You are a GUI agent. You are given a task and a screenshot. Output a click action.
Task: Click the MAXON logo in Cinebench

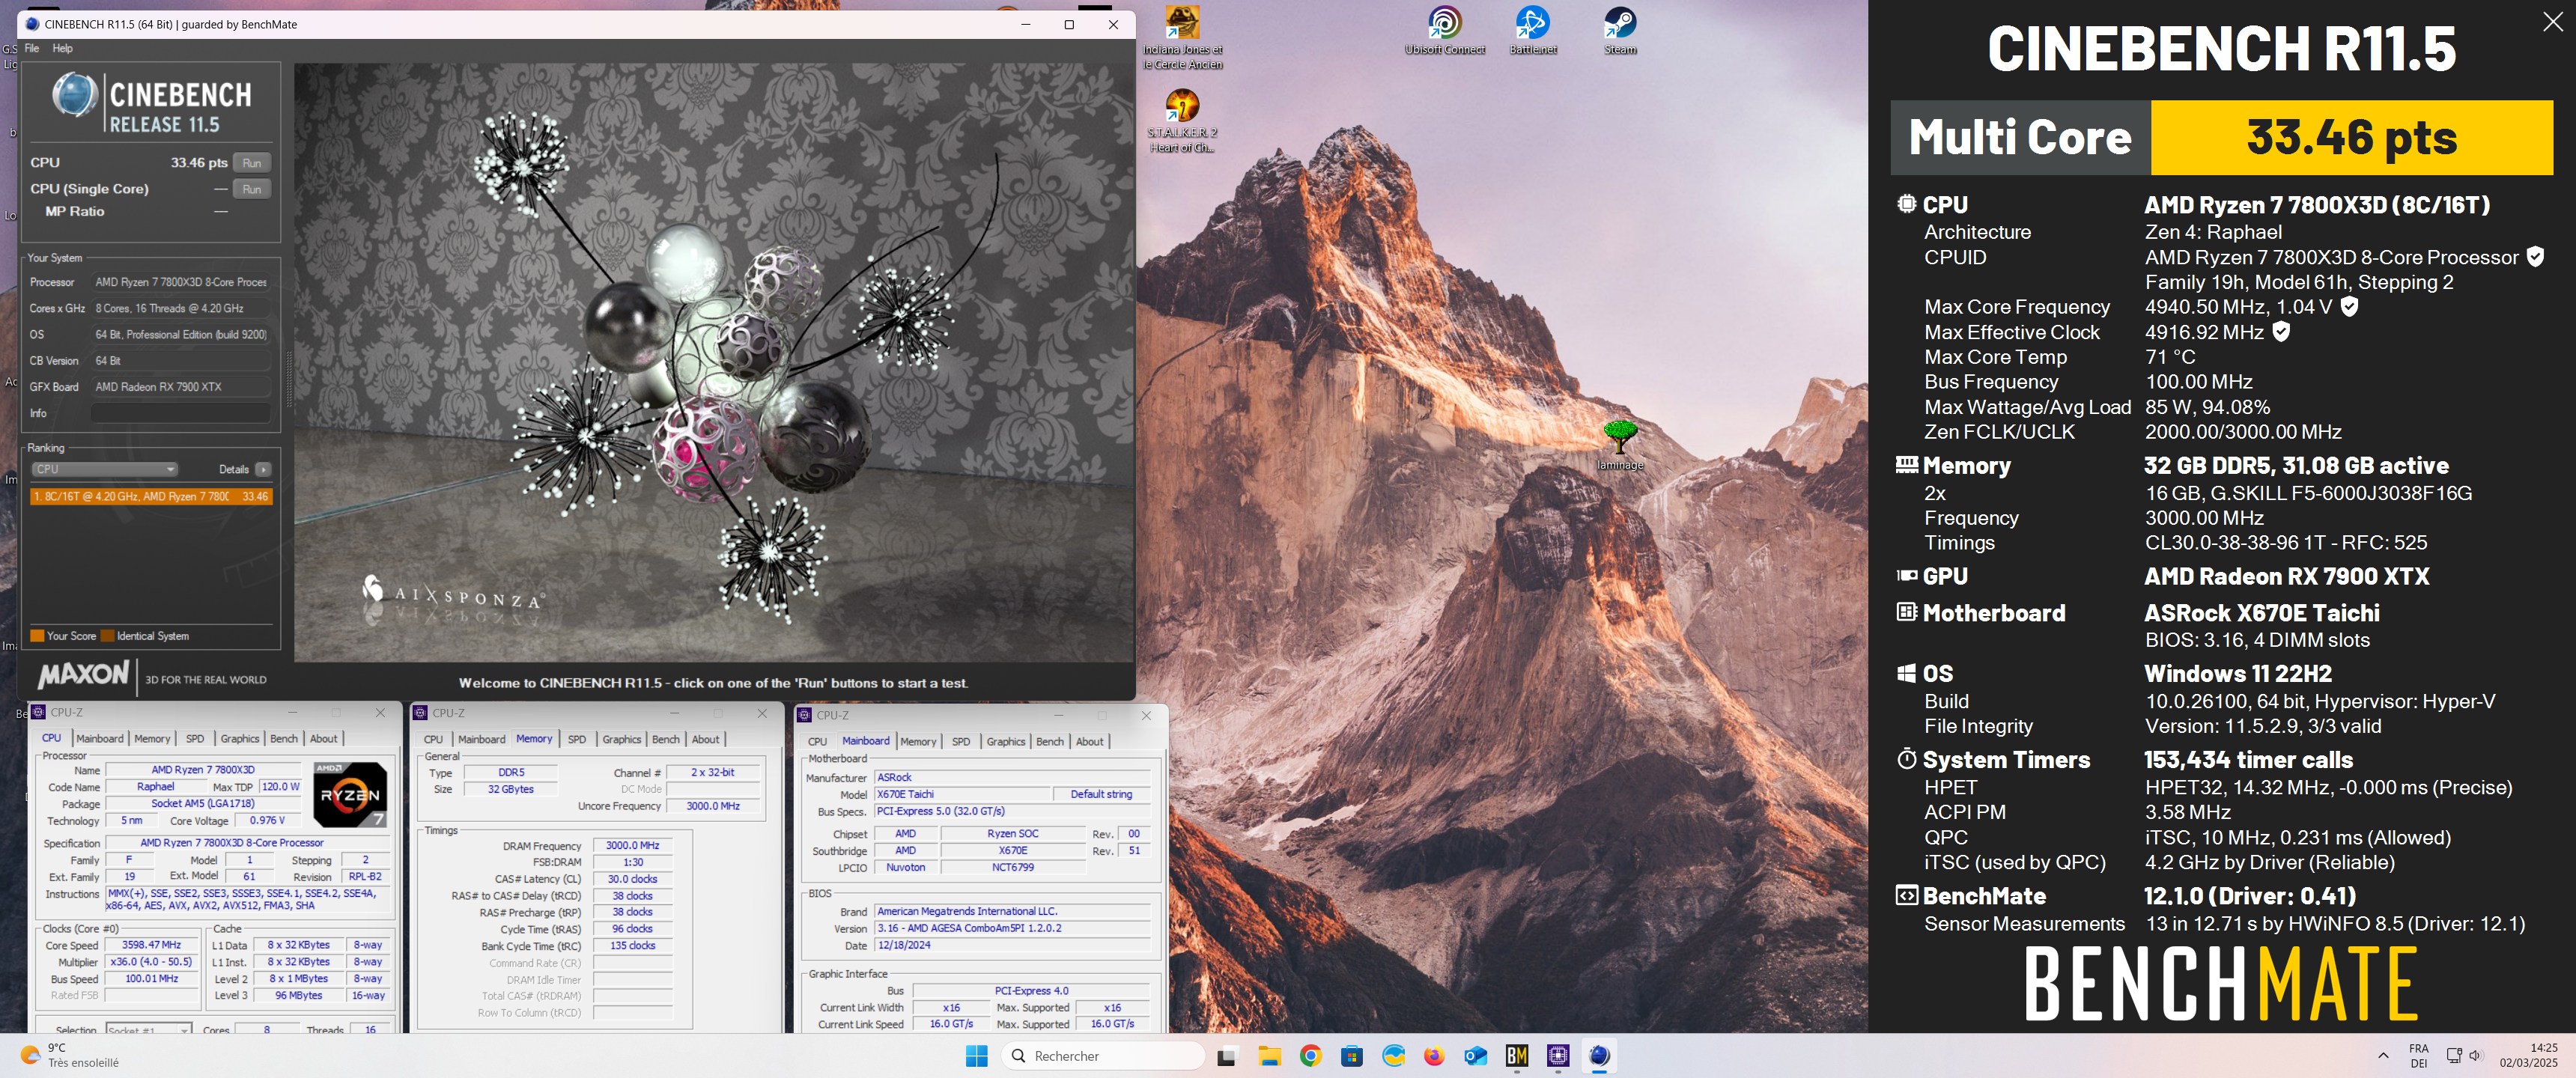(x=84, y=676)
